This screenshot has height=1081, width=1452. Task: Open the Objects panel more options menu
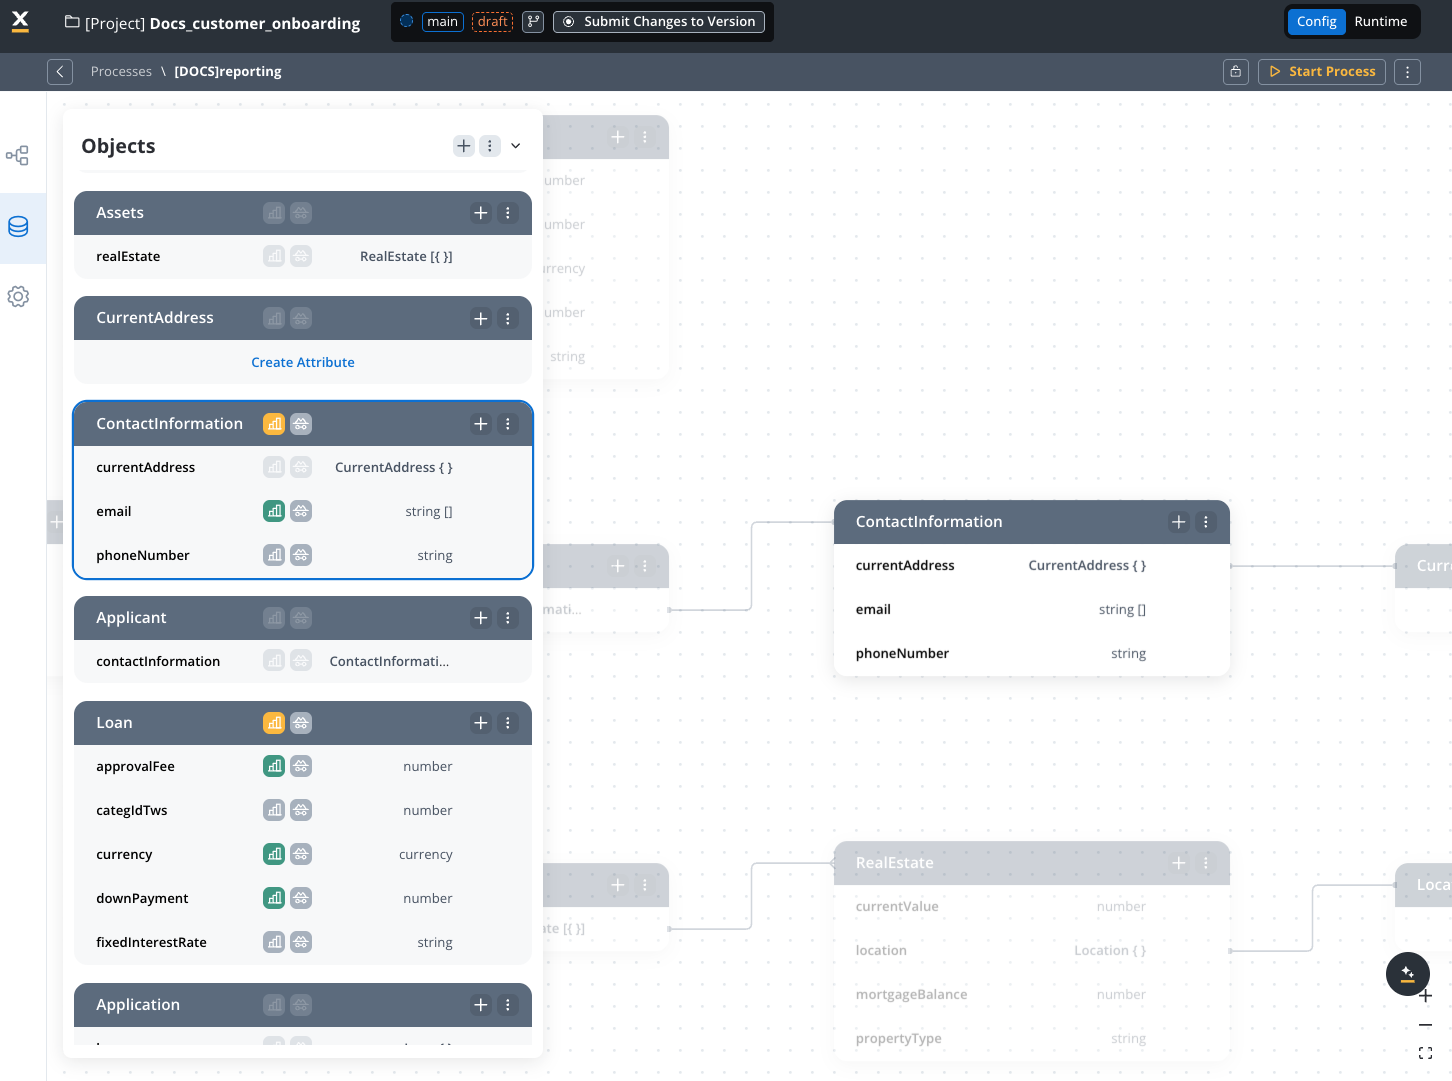click(x=490, y=146)
